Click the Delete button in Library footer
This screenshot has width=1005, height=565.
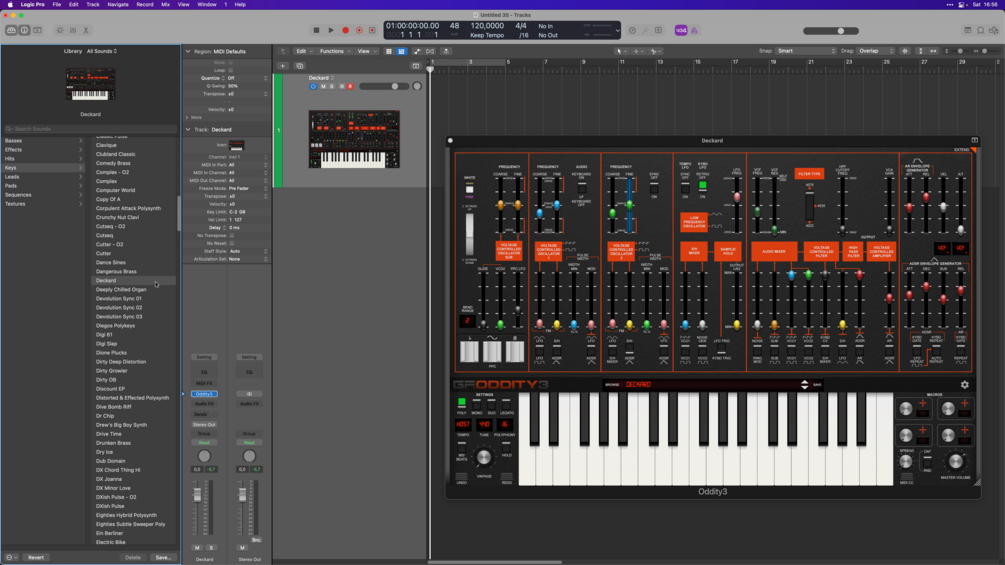click(x=133, y=557)
